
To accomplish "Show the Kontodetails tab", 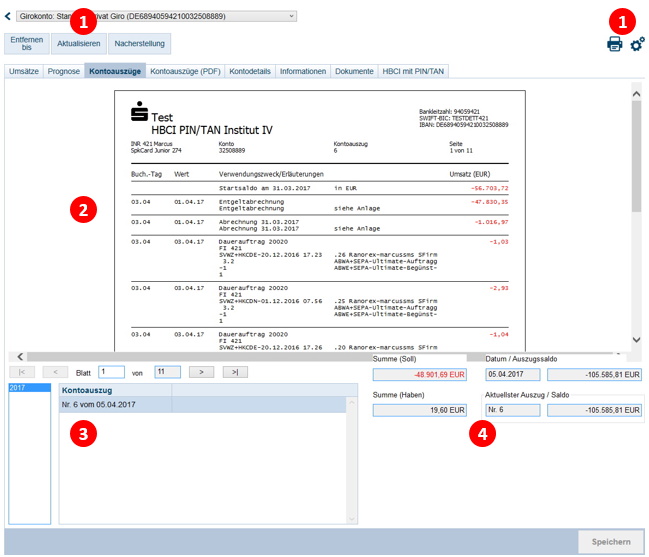I will [251, 72].
